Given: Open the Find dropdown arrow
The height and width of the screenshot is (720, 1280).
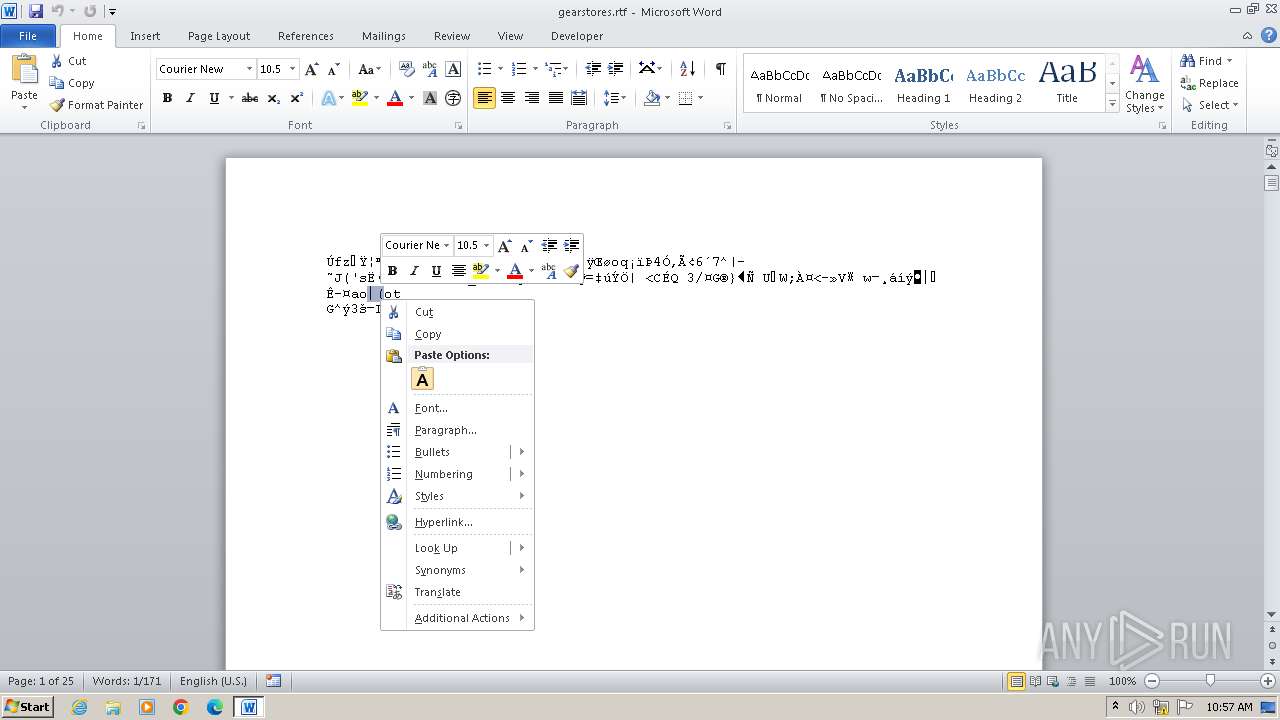Looking at the screenshot, I should click(x=1229, y=61).
